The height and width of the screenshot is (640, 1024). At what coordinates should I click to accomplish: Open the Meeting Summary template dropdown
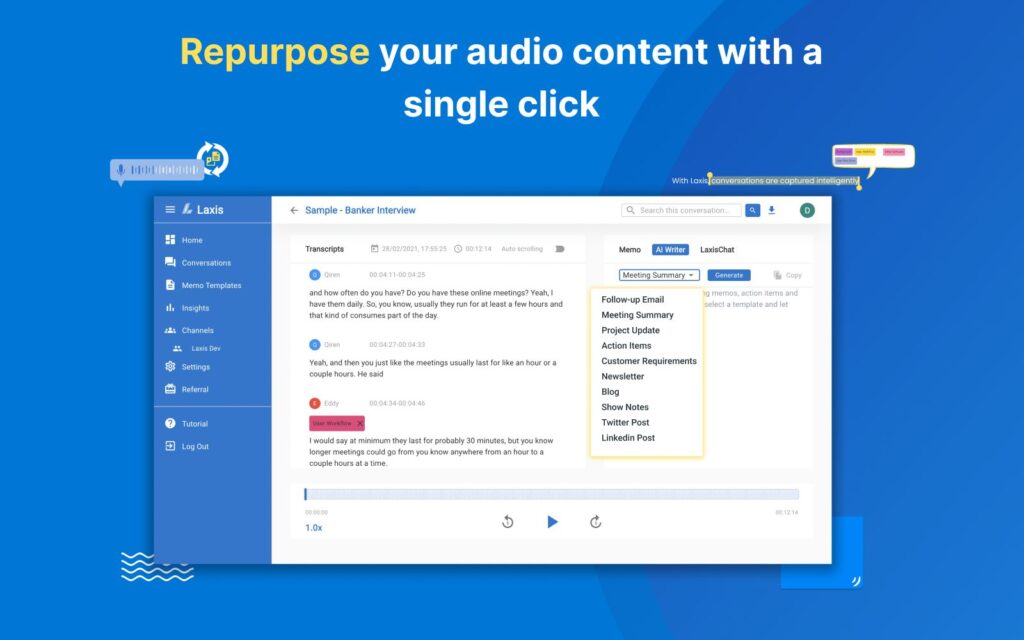659,275
